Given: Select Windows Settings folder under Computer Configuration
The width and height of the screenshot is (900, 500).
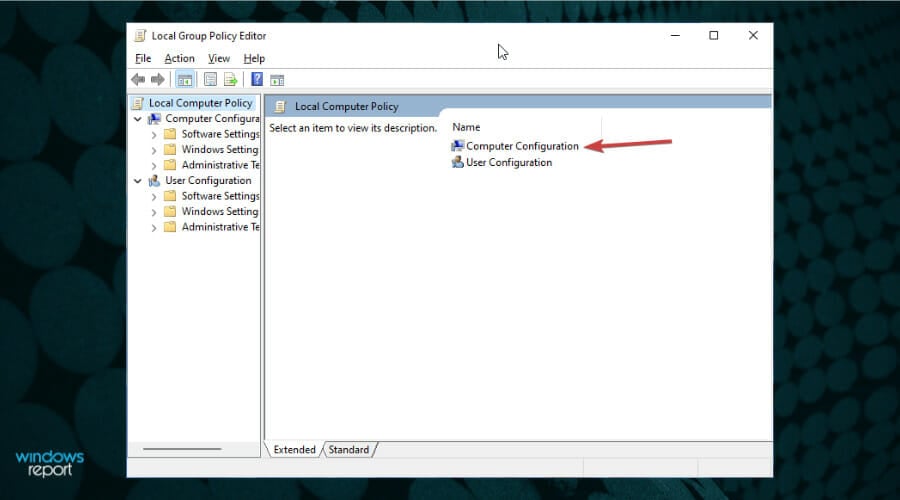Looking at the screenshot, I should click(x=220, y=150).
